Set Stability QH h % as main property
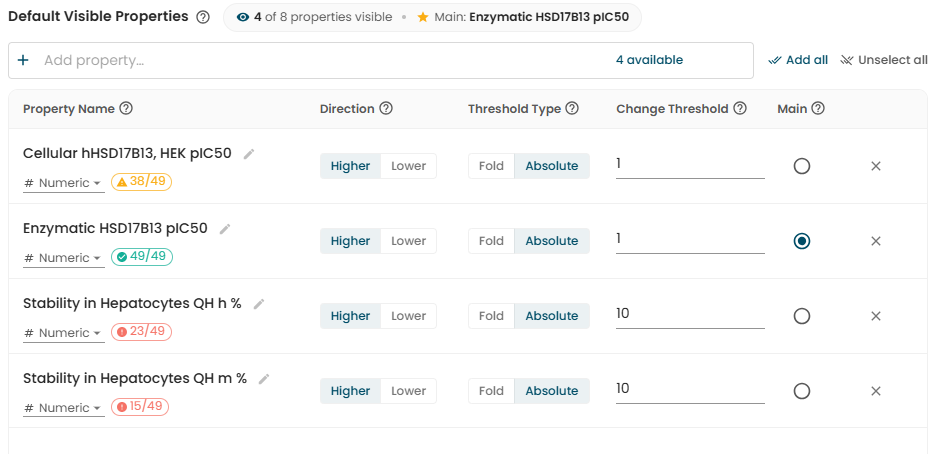The image size is (941, 454). (802, 316)
